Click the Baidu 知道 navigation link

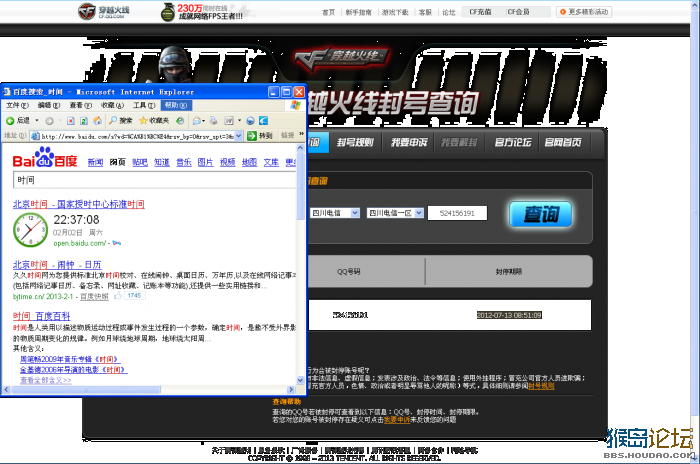pyautogui.click(x=162, y=162)
